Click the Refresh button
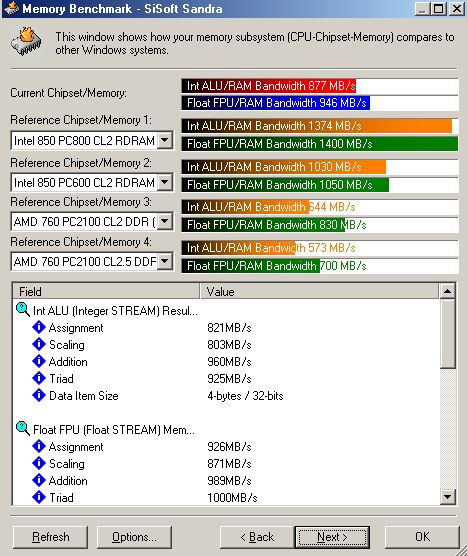 coord(50,537)
